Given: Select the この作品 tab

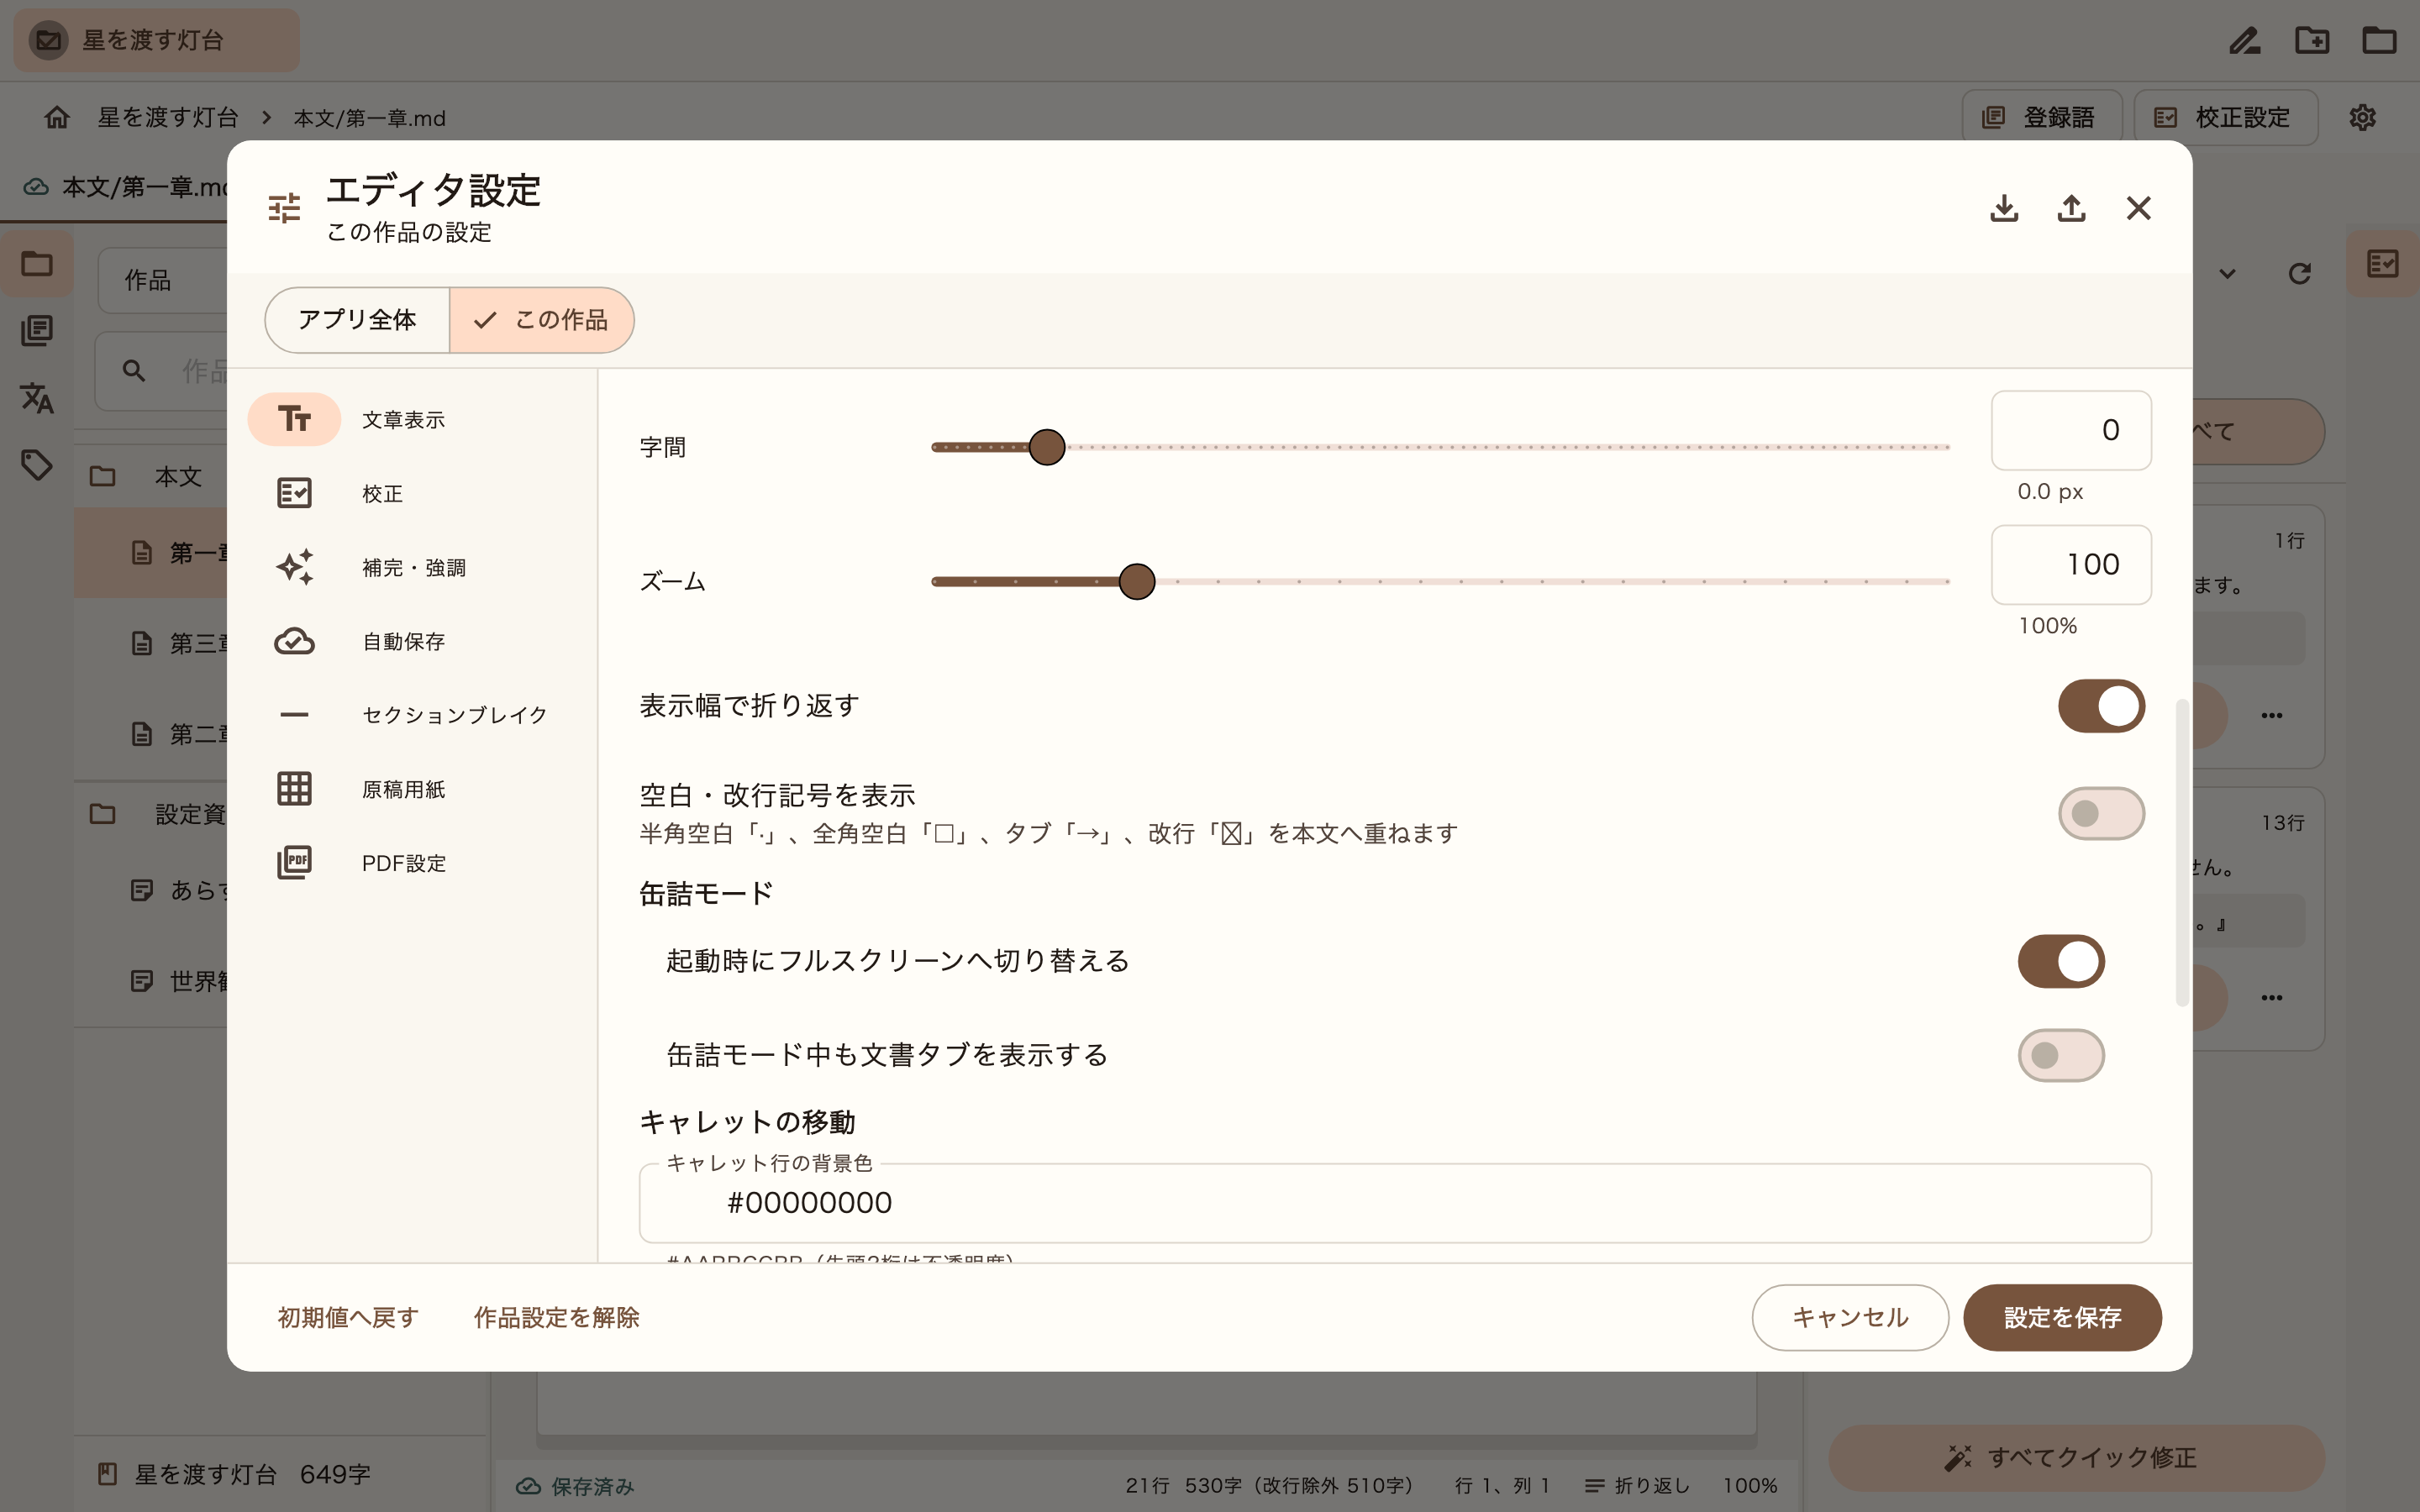Looking at the screenshot, I should (x=541, y=320).
